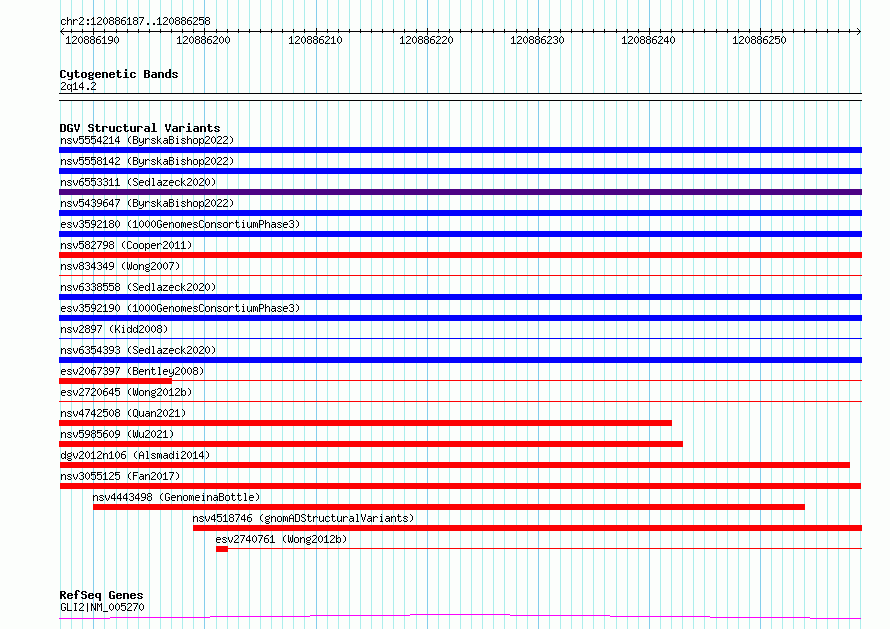
Task: Click nsv5439647 (ByrskaBishop2022) label
Action: click(x=147, y=203)
